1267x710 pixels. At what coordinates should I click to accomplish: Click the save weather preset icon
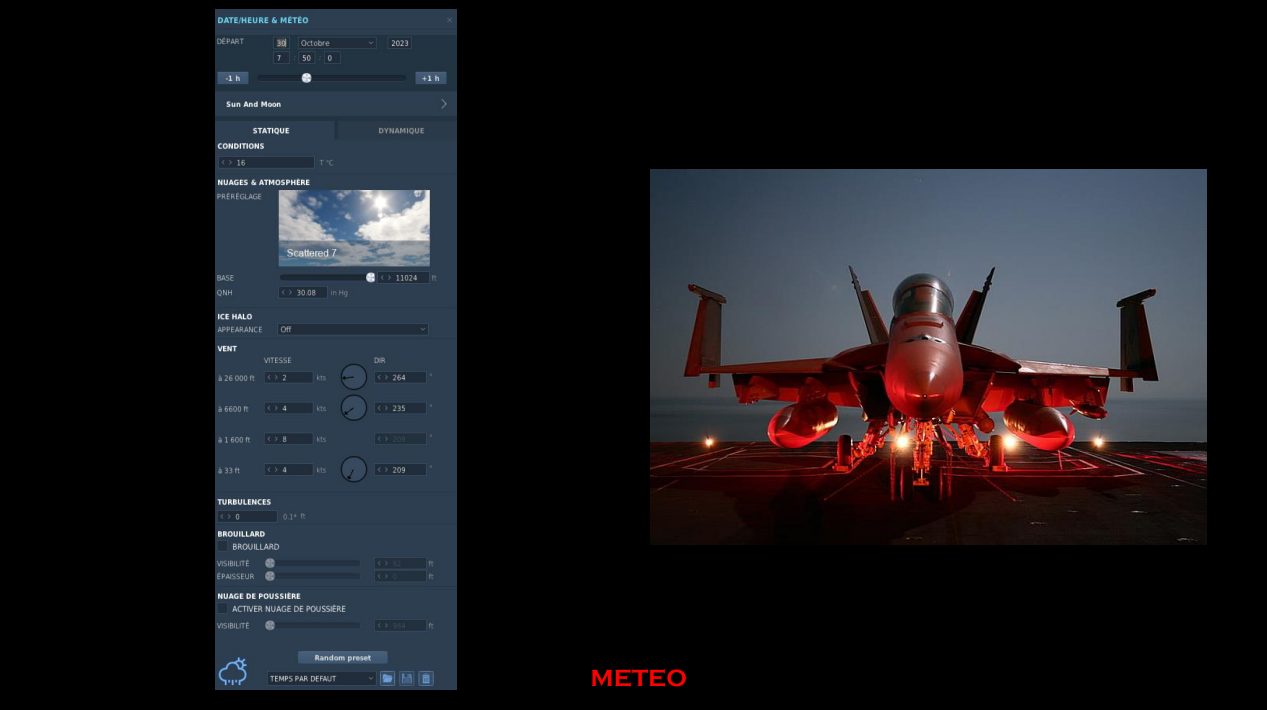407,678
